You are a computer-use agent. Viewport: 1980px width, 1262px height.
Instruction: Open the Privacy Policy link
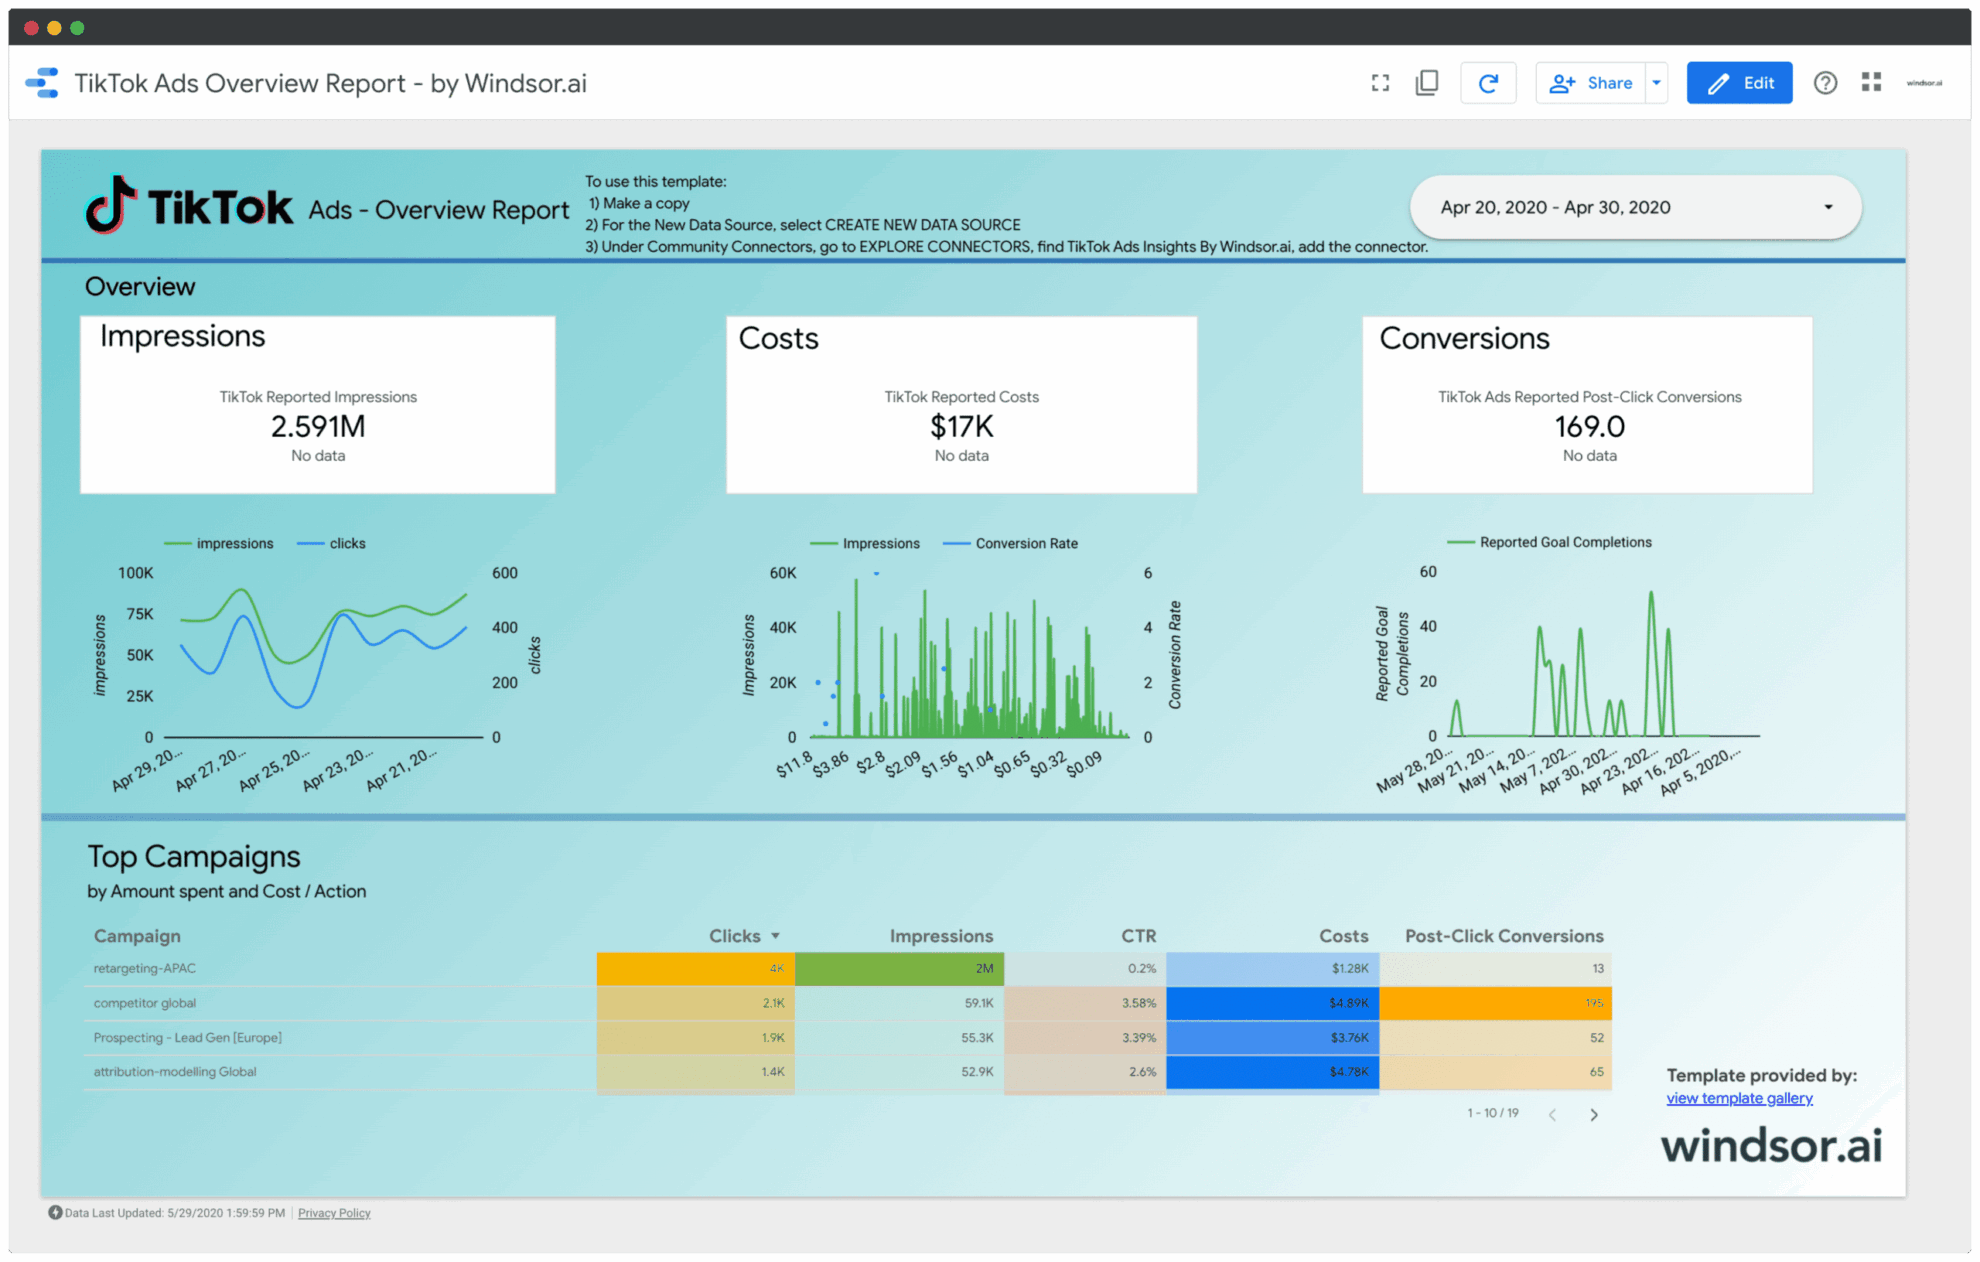334,1213
